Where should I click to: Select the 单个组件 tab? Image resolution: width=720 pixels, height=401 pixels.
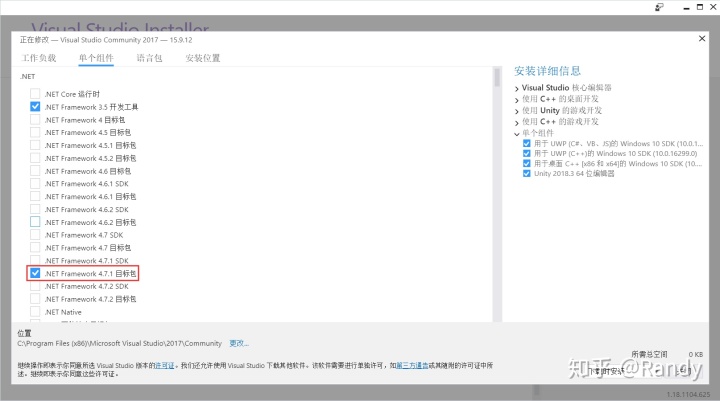[96, 58]
